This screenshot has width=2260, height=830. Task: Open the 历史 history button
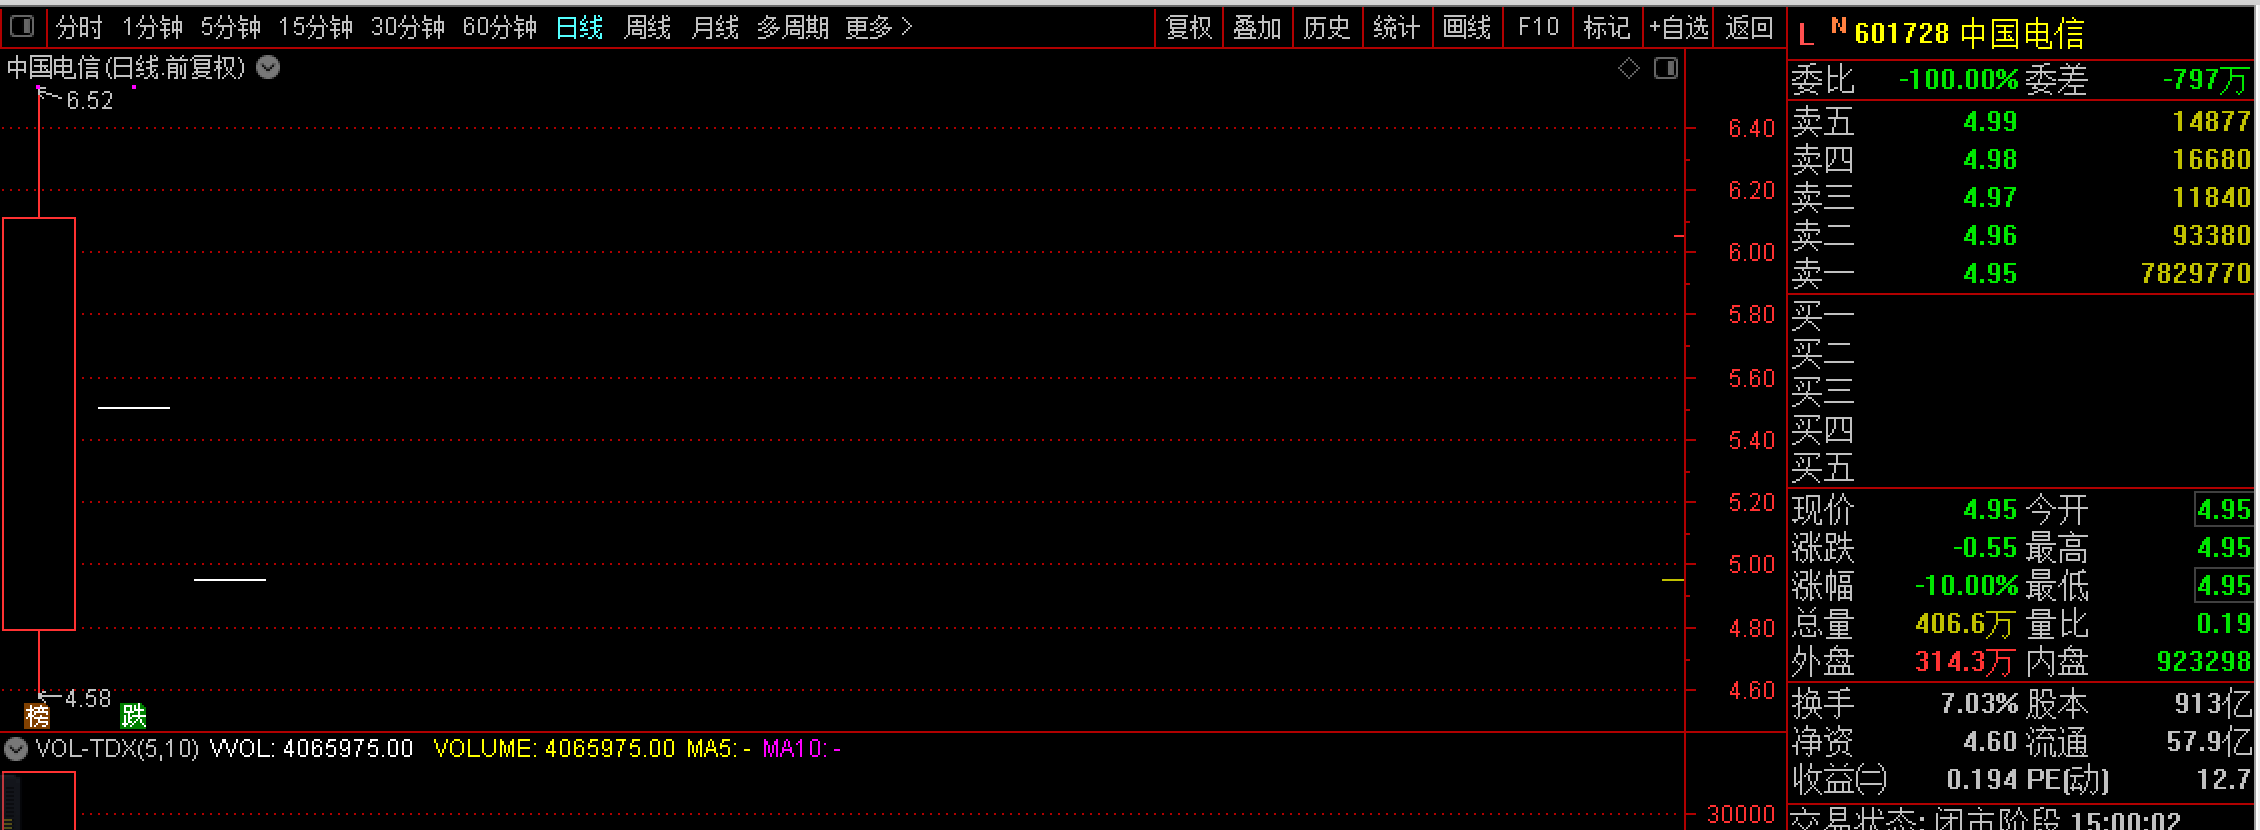tap(1328, 27)
